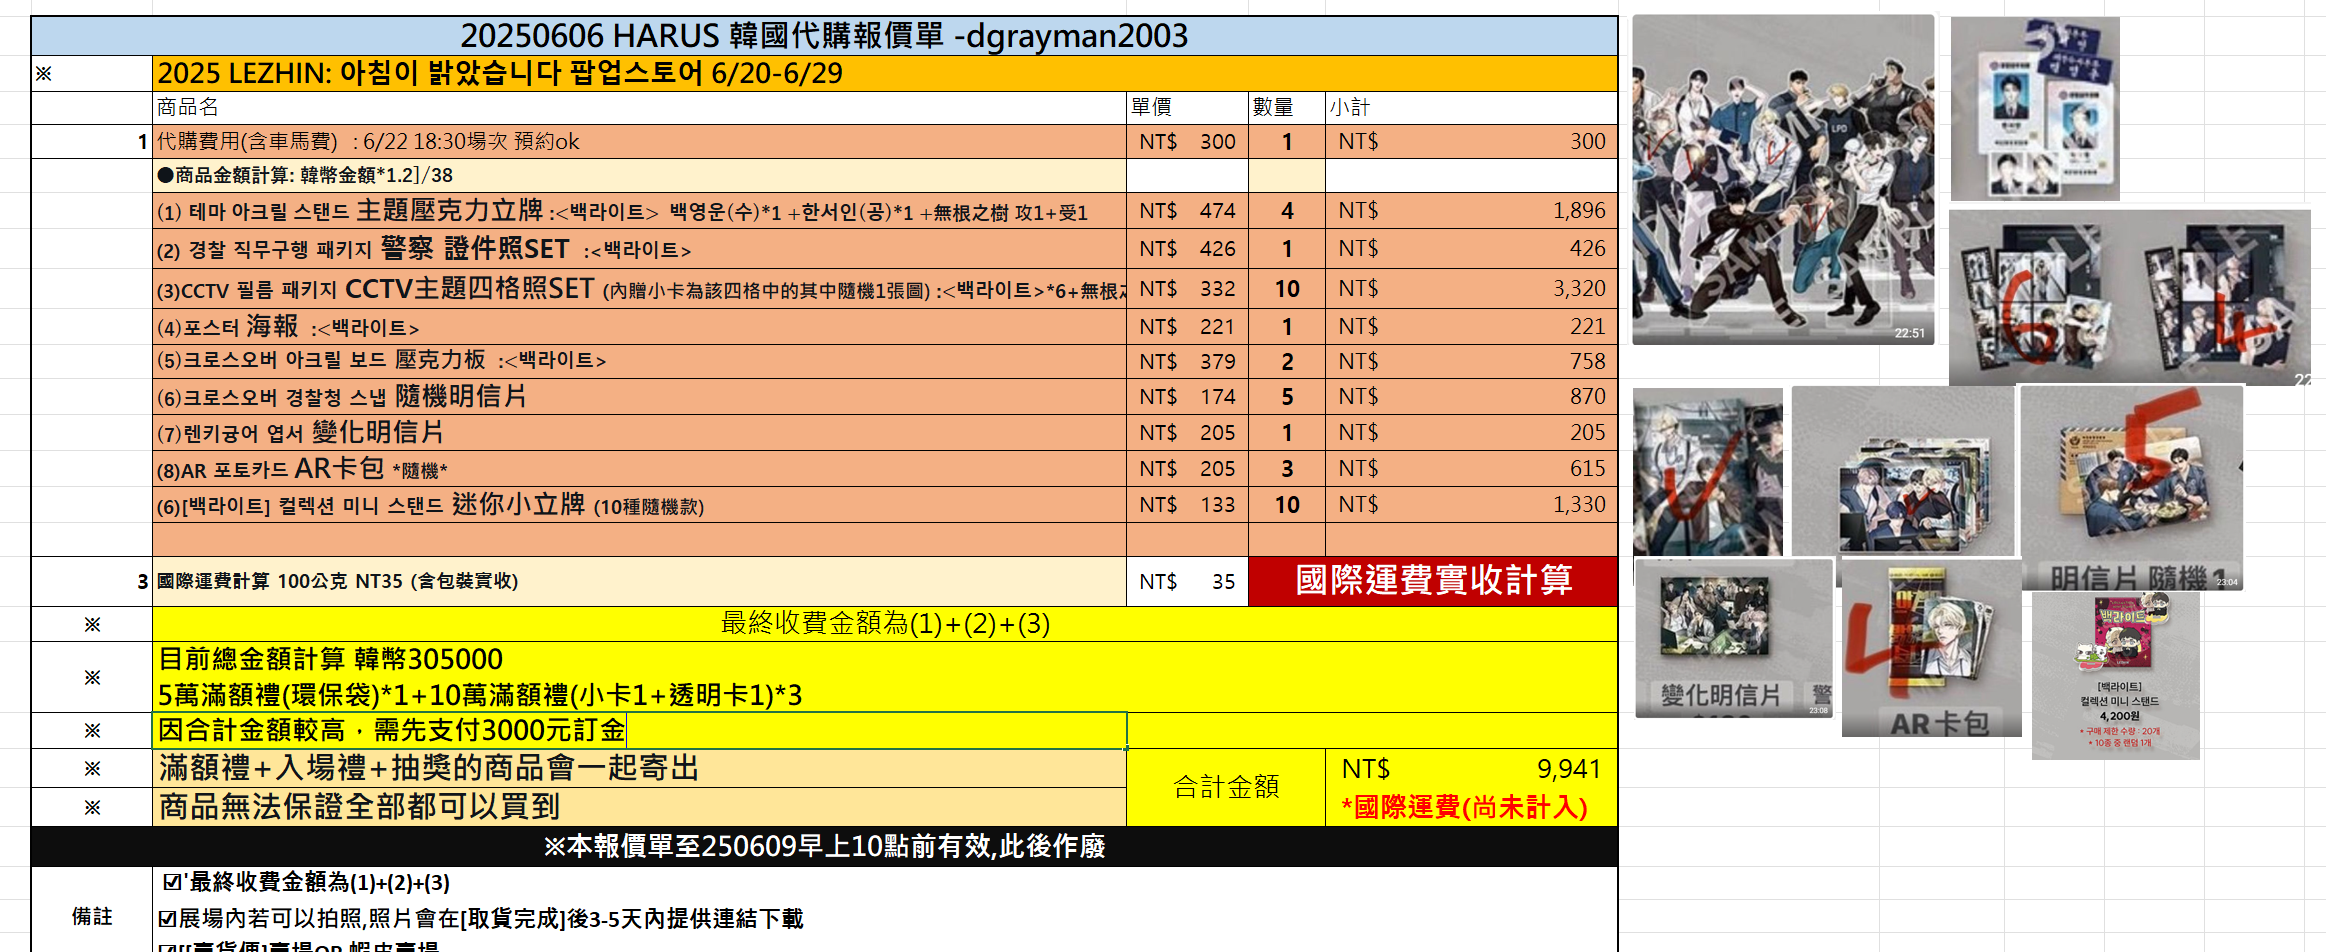Select the 'NT$ 35' shipping rate cell

click(1187, 581)
